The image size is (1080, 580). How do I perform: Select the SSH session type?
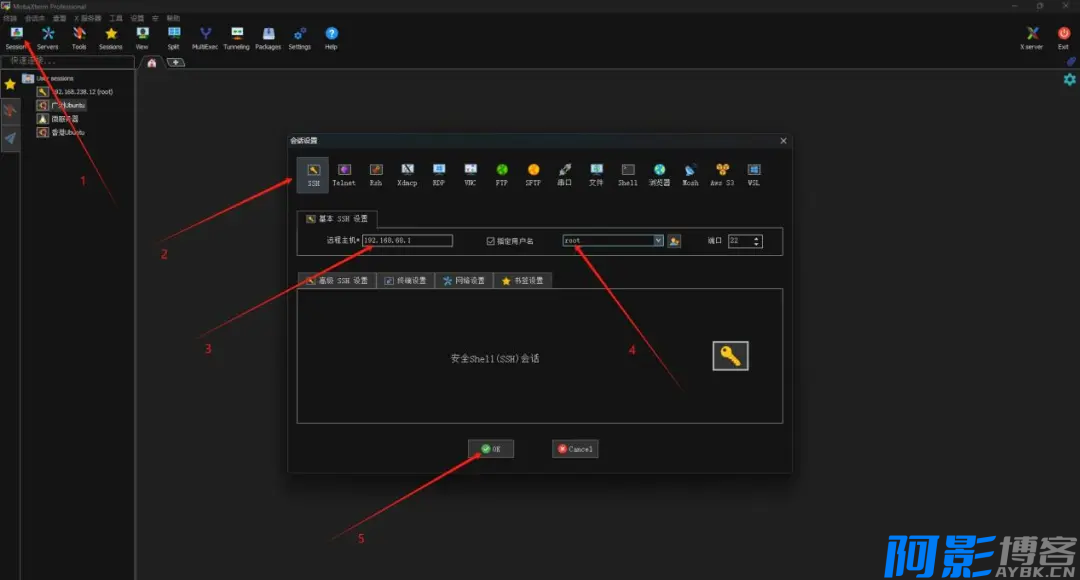pos(313,175)
